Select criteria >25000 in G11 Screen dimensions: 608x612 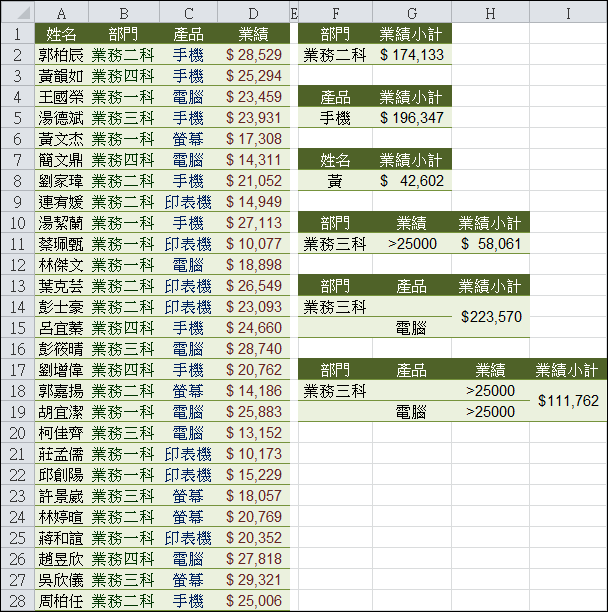tap(412, 244)
